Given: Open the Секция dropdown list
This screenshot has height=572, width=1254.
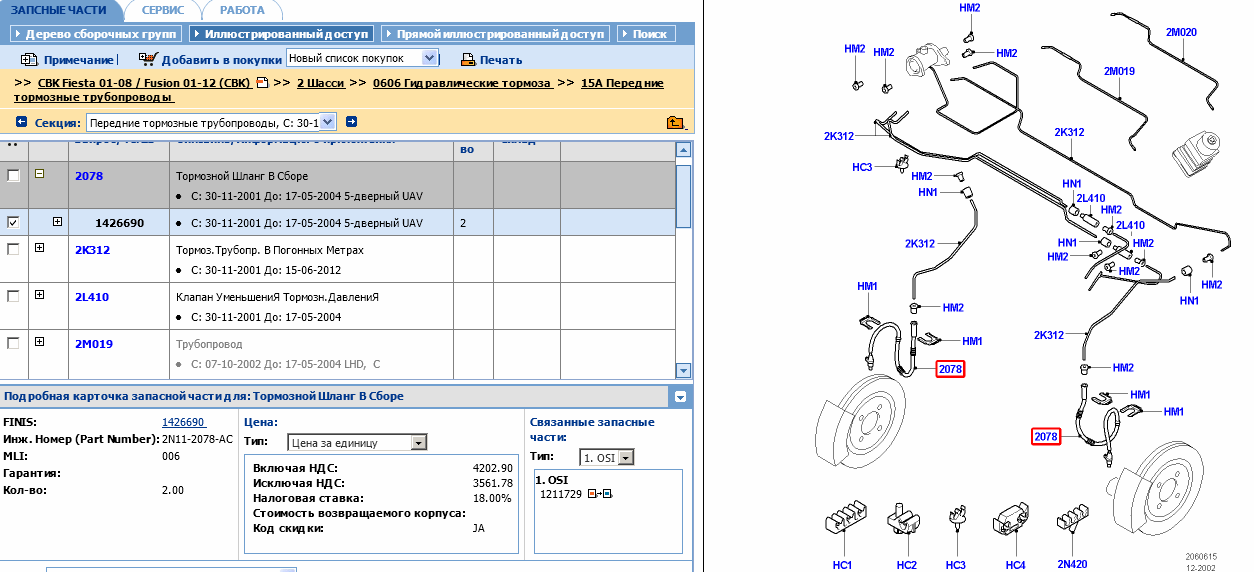Looking at the screenshot, I should coord(210,123).
